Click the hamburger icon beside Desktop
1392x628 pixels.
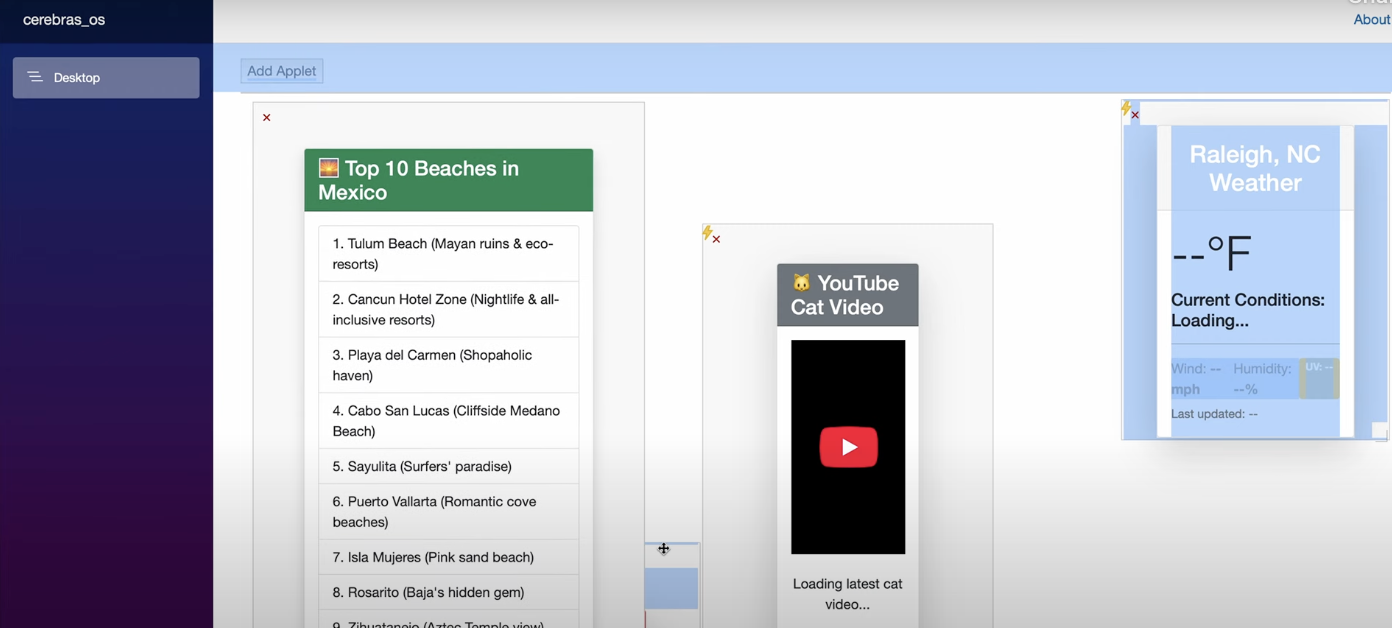click(35, 77)
